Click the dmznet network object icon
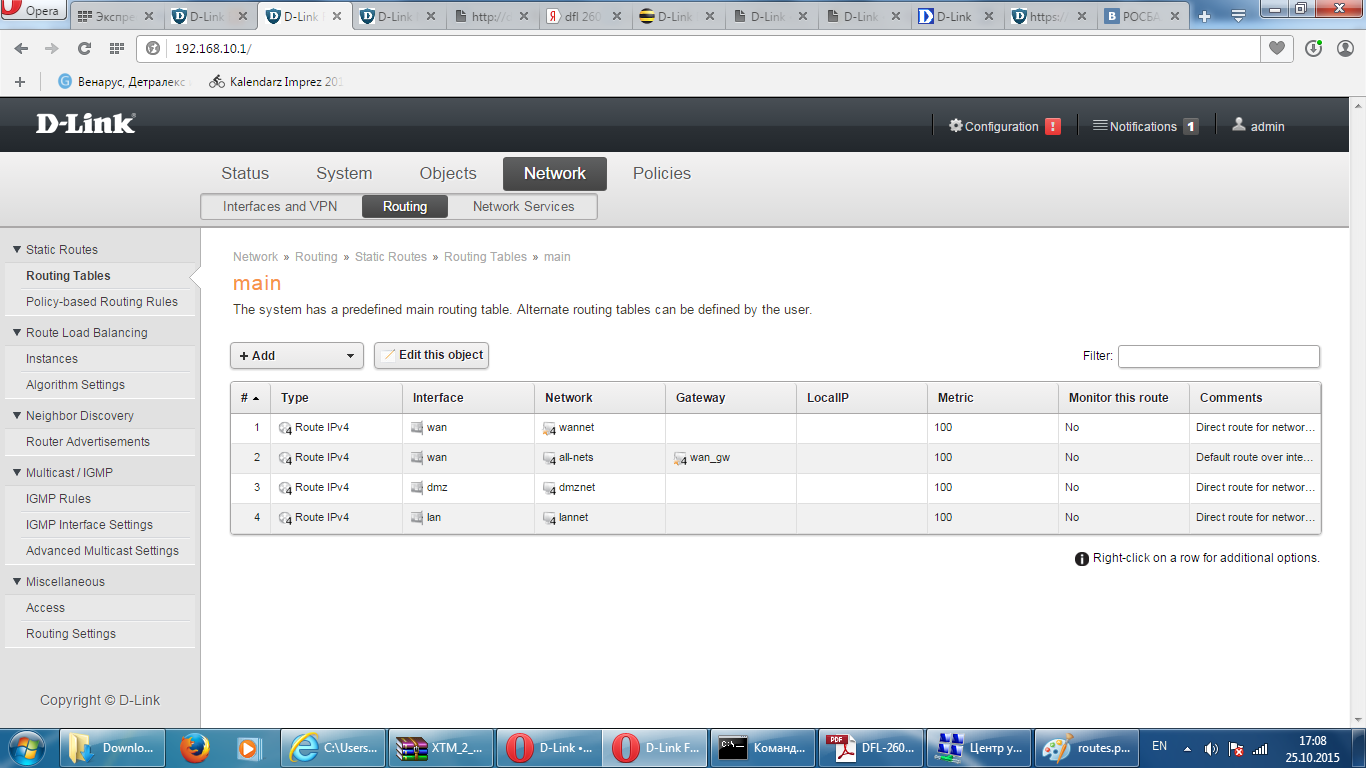1366x768 pixels. [x=549, y=488]
